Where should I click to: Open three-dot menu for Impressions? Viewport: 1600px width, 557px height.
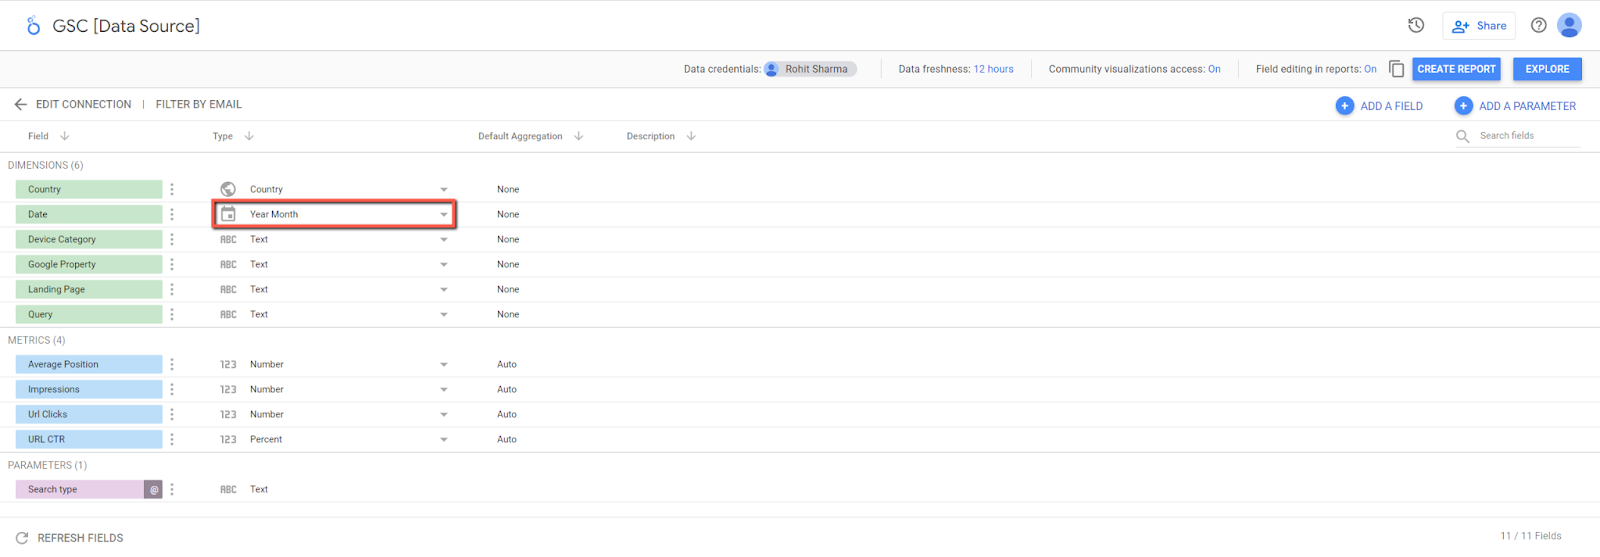tap(172, 389)
